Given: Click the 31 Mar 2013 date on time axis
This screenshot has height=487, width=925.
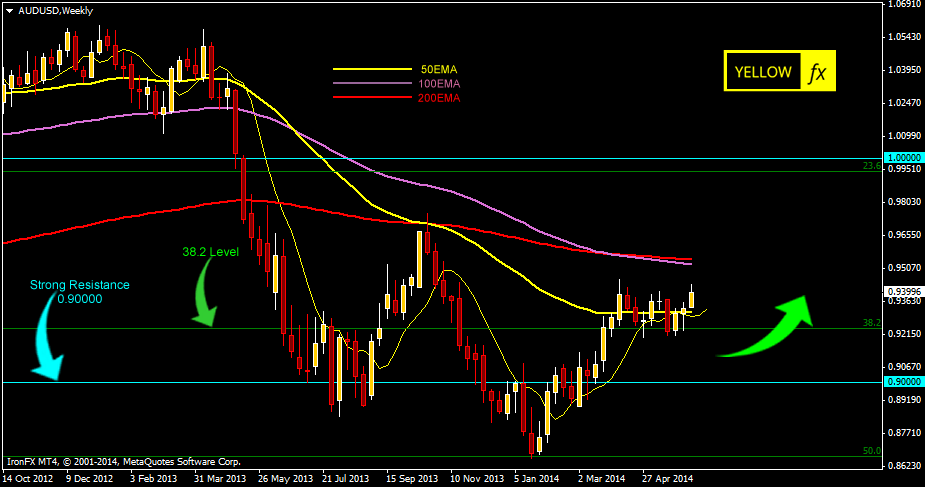Looking at the screenshot, I should coord(219,478).
